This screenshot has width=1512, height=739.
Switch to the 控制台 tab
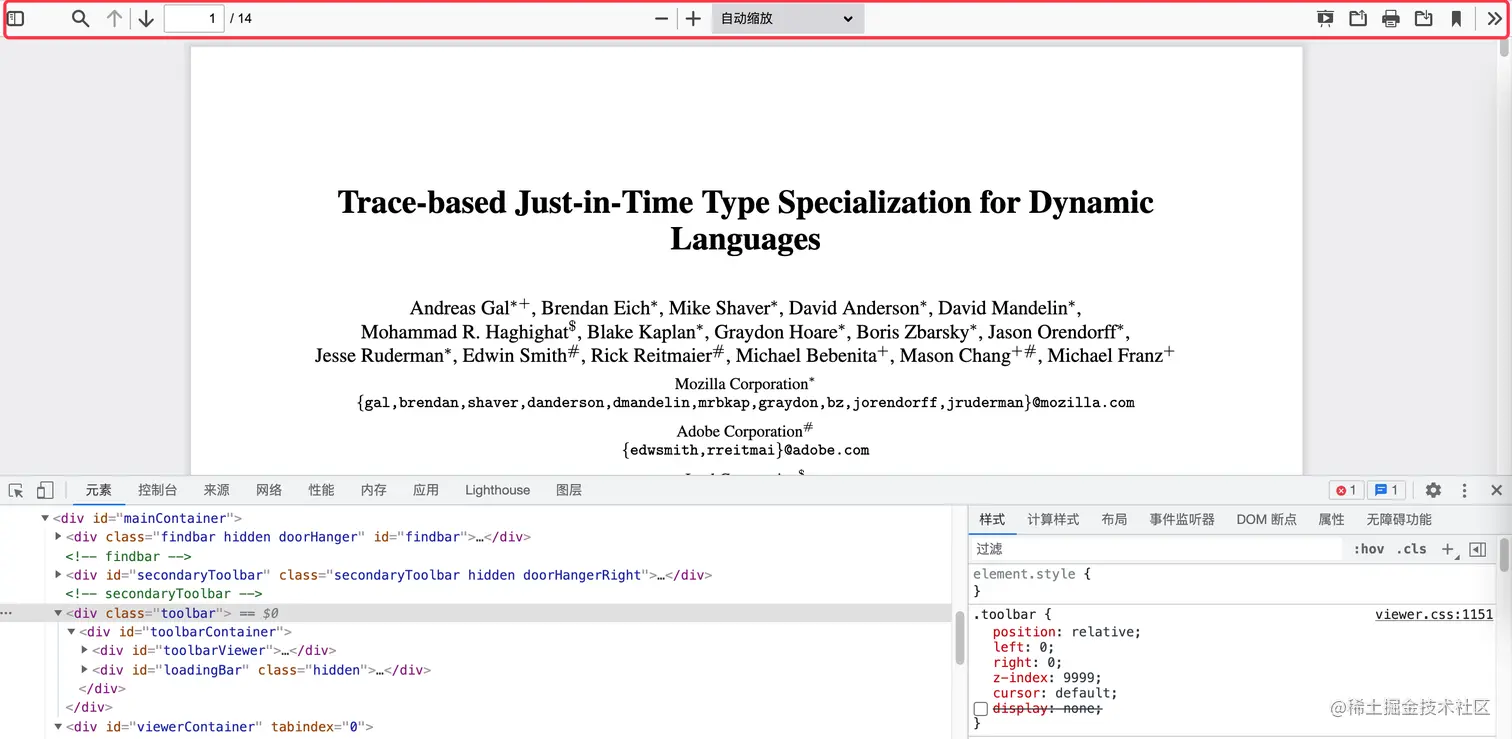[x=158, y=490]
